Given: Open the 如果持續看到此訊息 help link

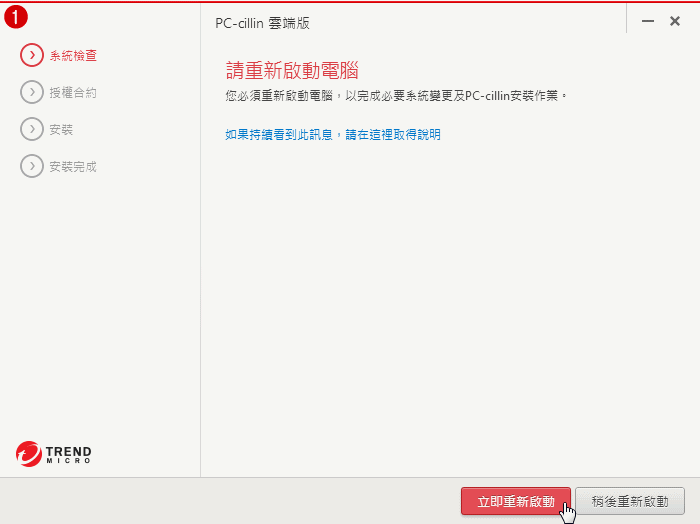Looking at the screenshot, I should point(333,134).
